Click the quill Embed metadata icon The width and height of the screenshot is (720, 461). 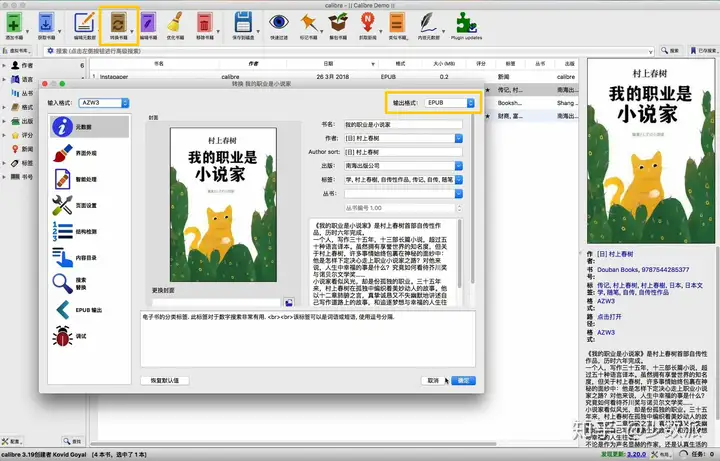click(x=428, y=22)
